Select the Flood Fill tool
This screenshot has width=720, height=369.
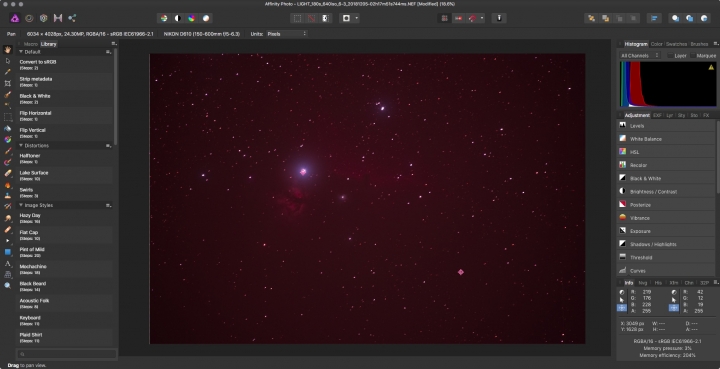[x=8, y=129]
